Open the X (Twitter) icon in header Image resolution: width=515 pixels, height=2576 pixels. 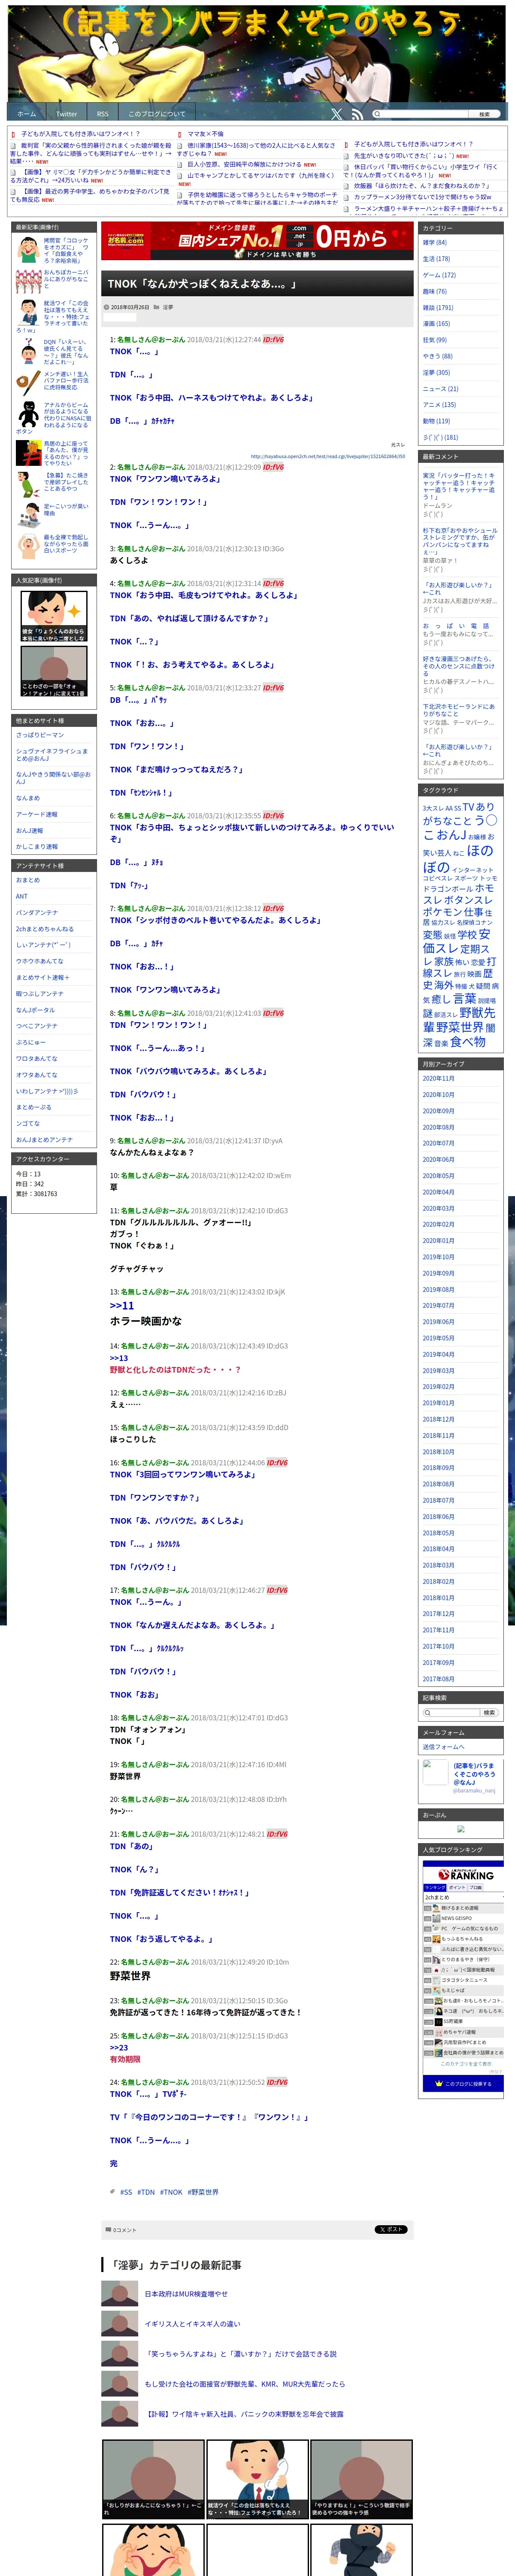336,114
